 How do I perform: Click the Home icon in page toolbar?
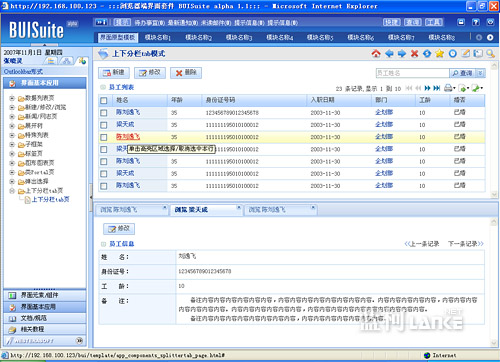(x=376, y=53)
